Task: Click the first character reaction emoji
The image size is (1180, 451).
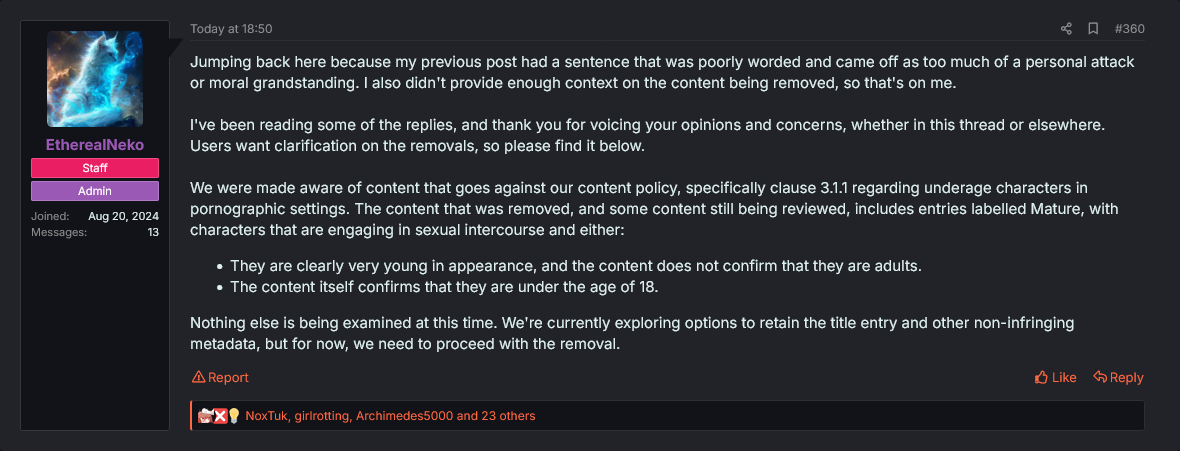Action: [x=207, y=416]
